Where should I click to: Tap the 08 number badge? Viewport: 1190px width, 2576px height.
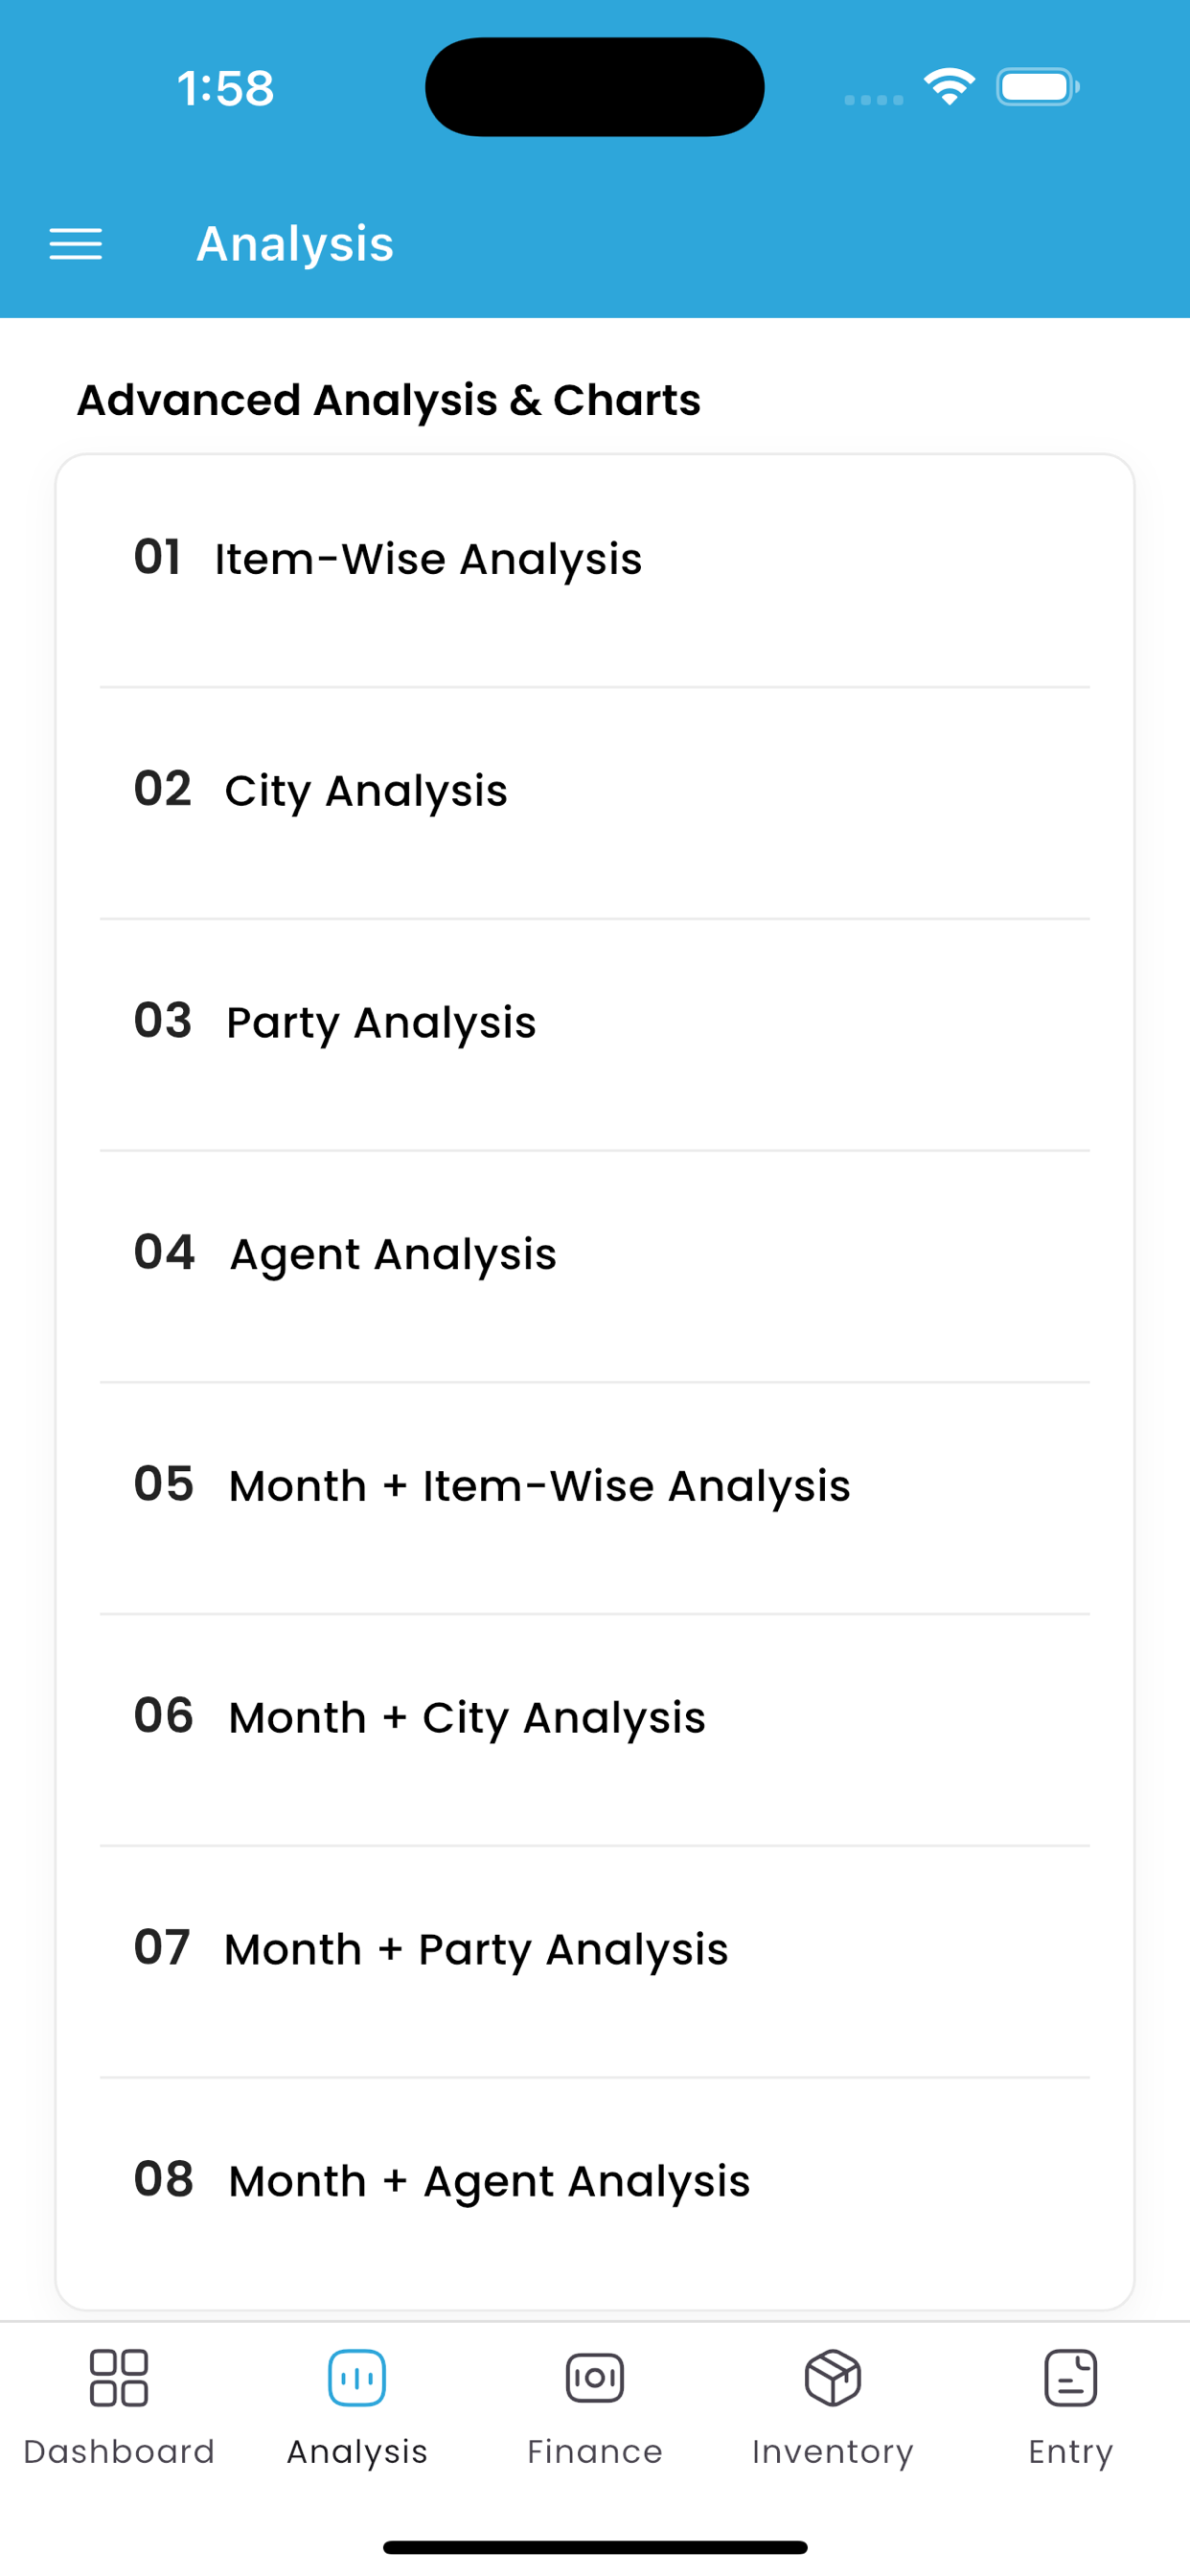pyautogui.click(x=164, y=2179)
